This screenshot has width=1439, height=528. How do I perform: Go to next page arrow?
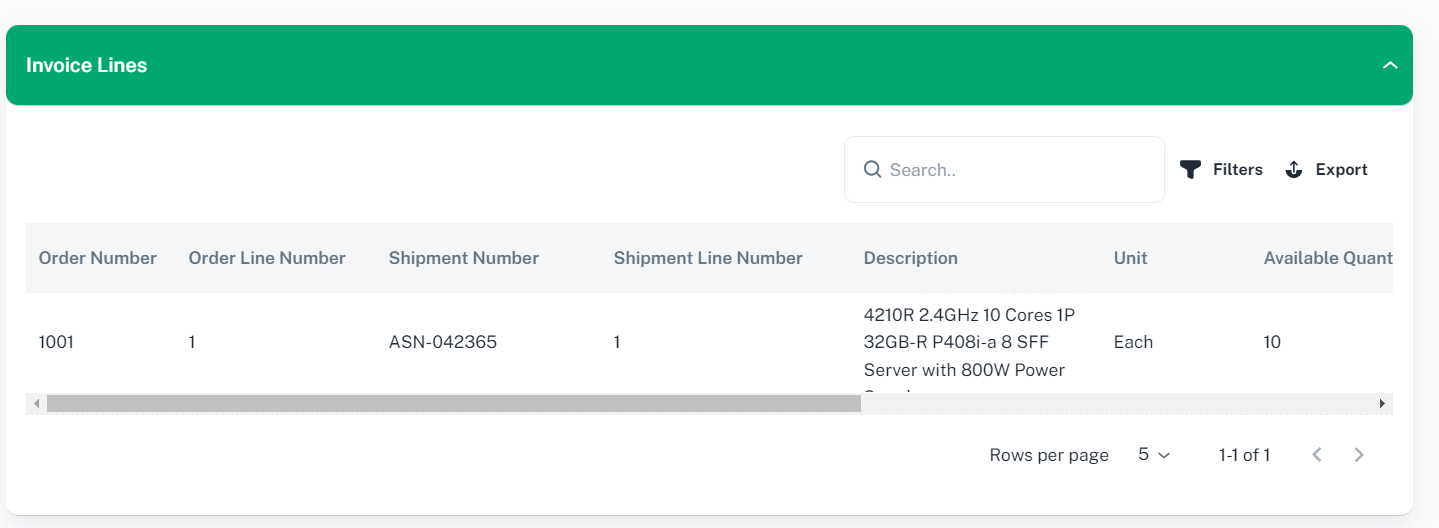1359,455
